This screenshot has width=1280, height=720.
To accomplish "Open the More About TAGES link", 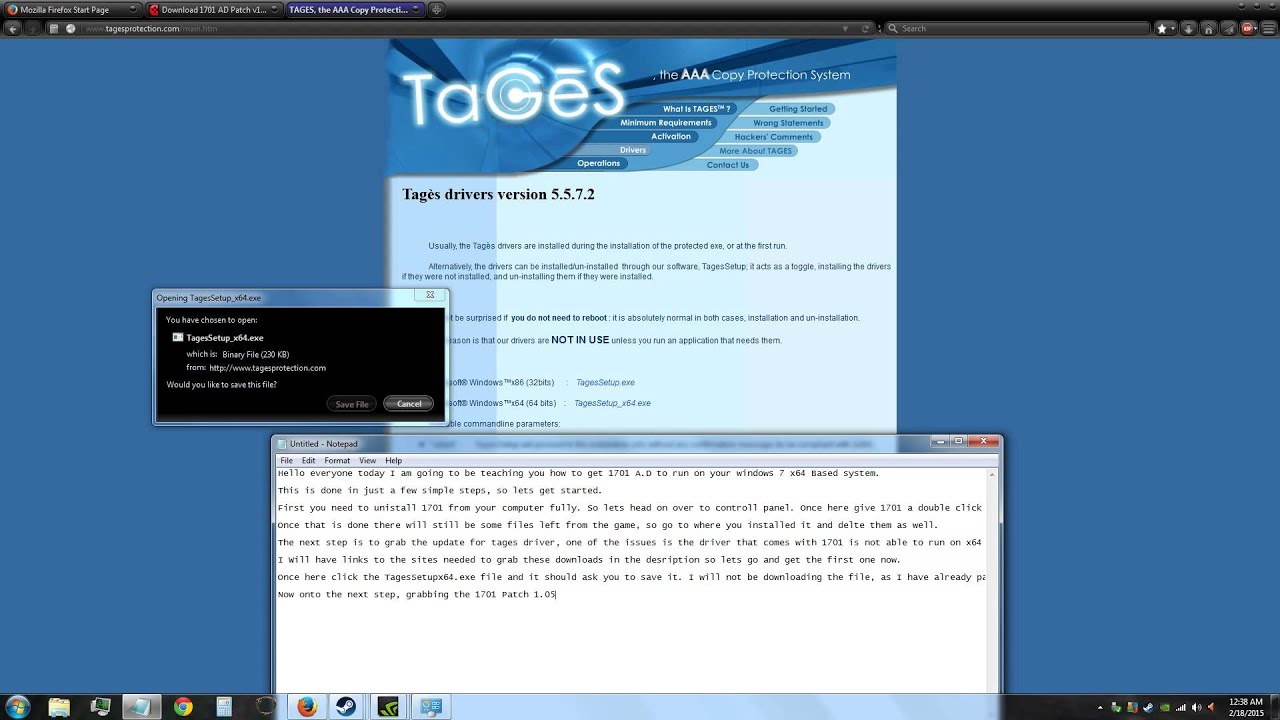I will pos(755,151).
